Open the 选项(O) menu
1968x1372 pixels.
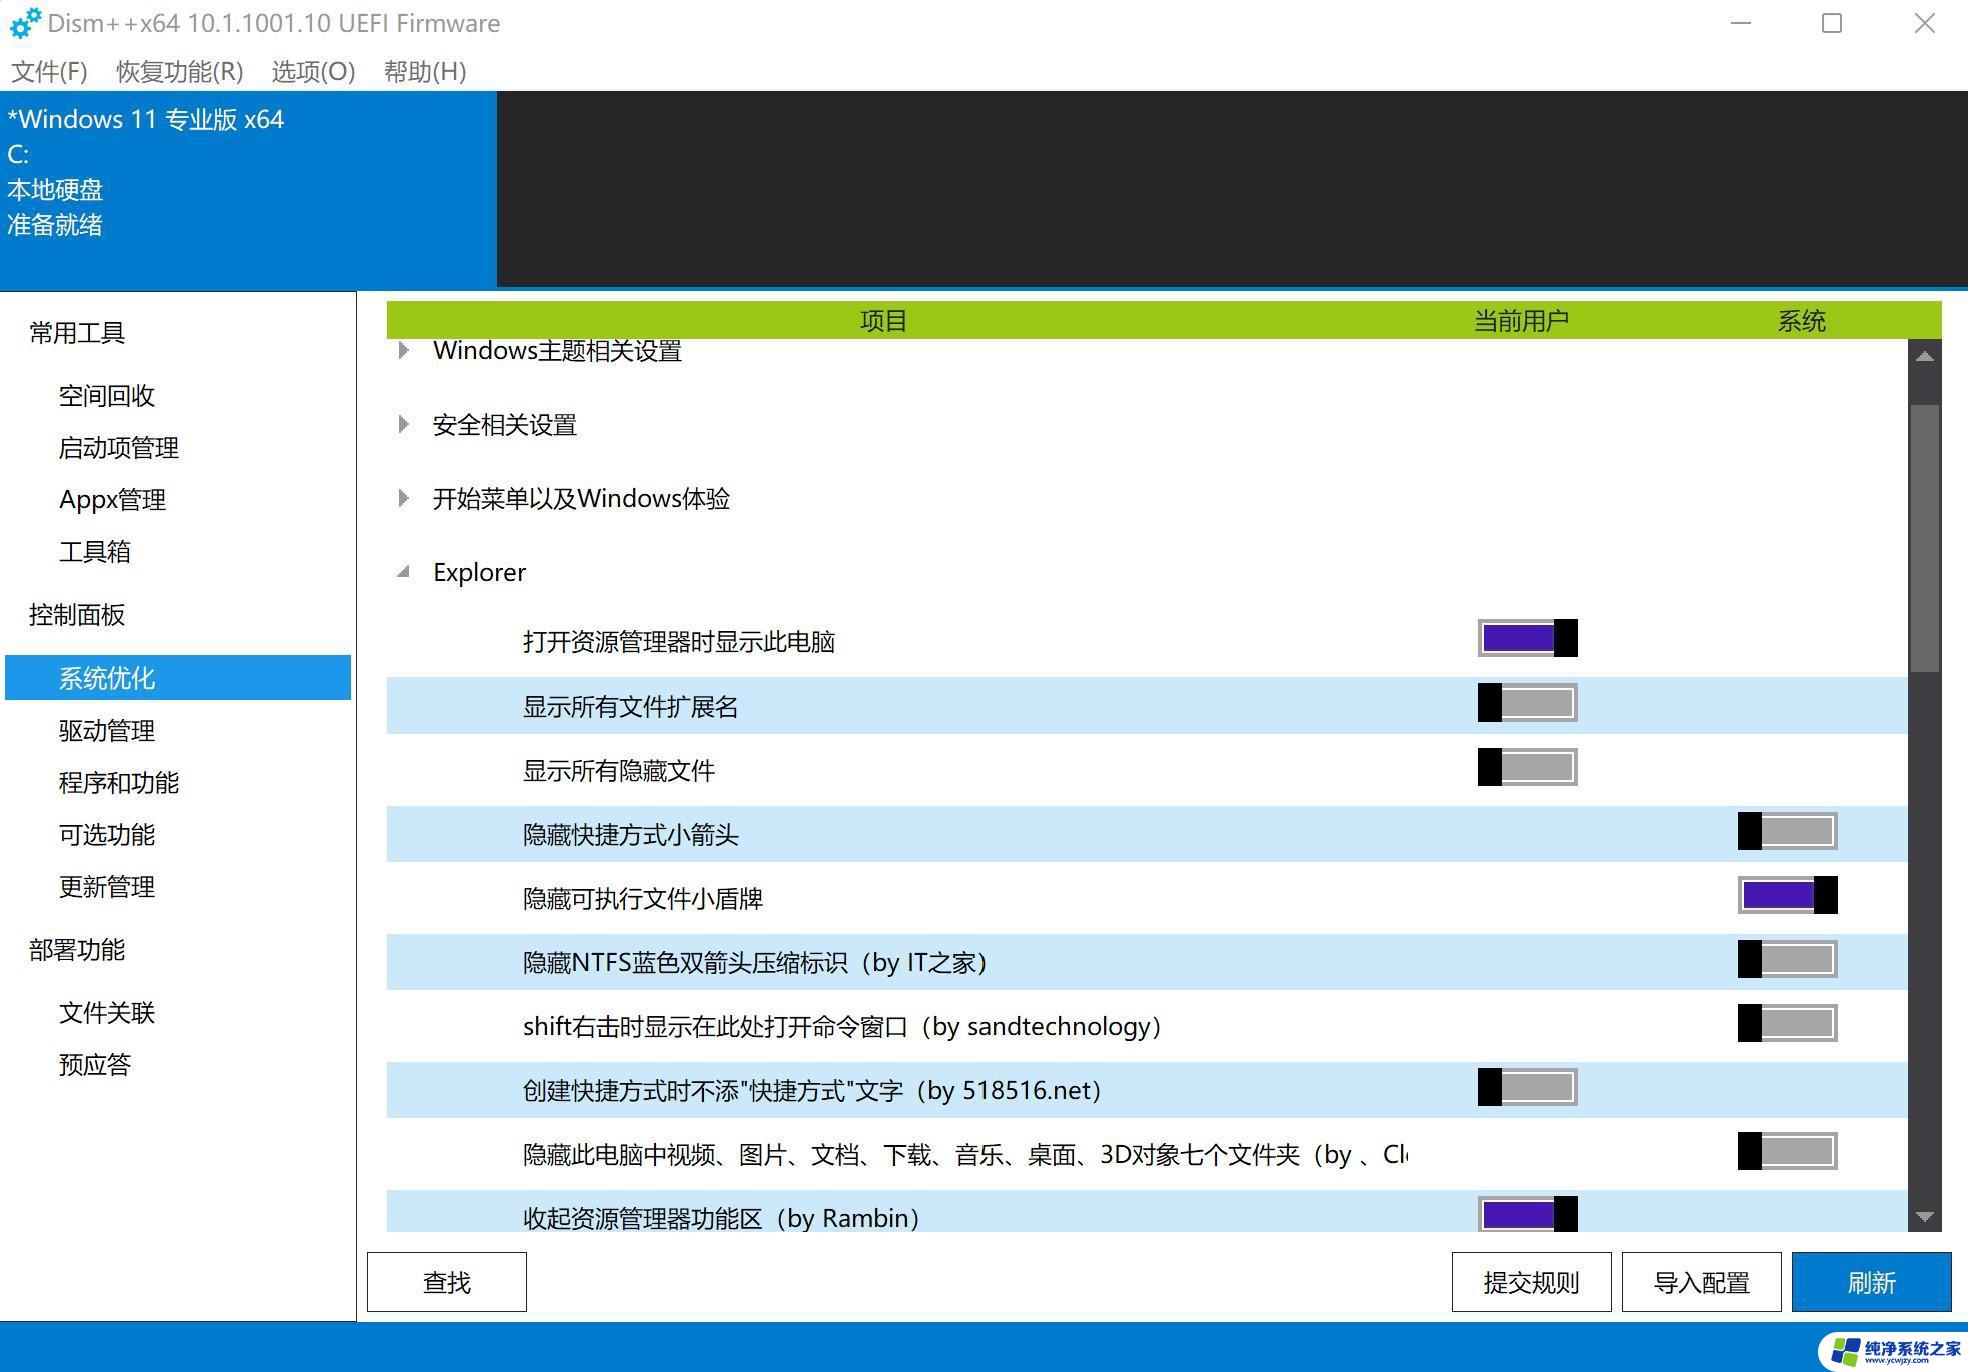(x=313, y=71)
